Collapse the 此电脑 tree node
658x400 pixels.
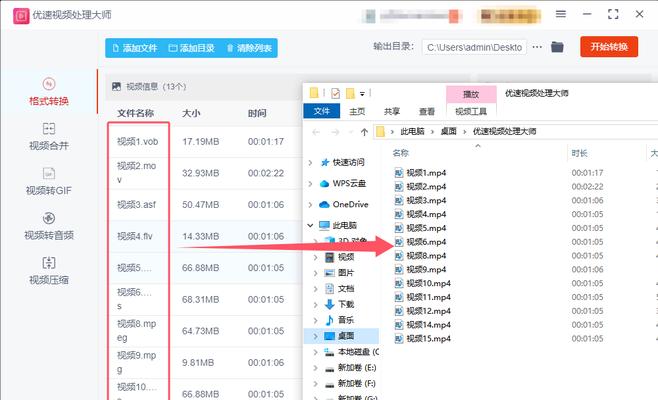tap(311, 225)
